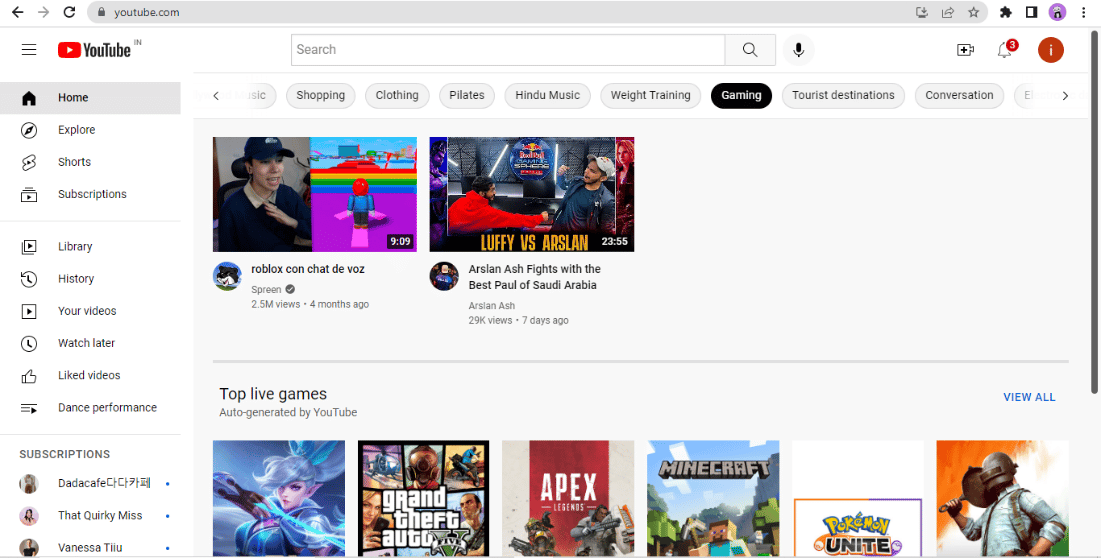Open the Apex Legends game card
Viewport: 1101px width, 558px height.
[568, 499]
